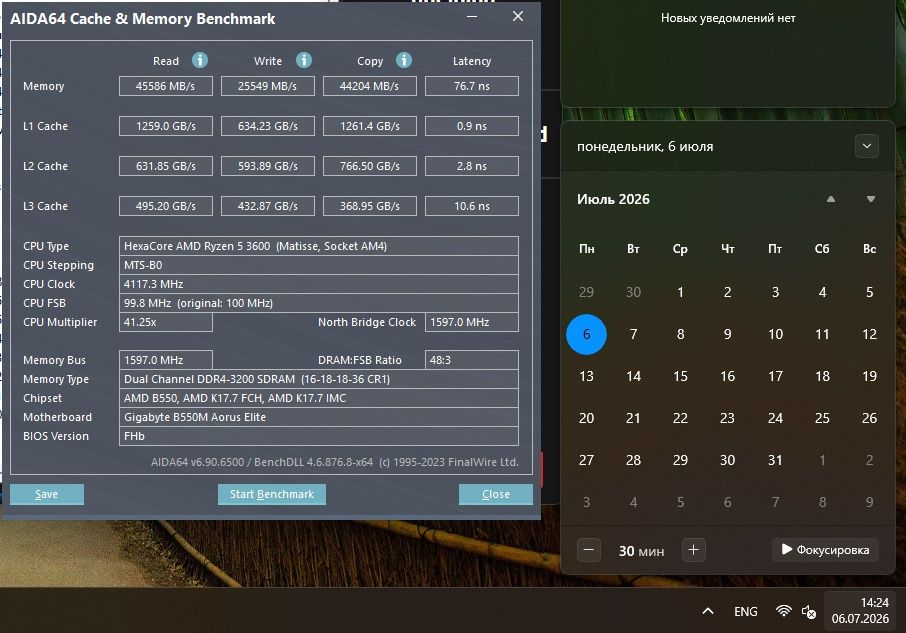906x633 pixels.
Task: Select grayed June 29 in calendar
Action: click(x=586, y=292)
